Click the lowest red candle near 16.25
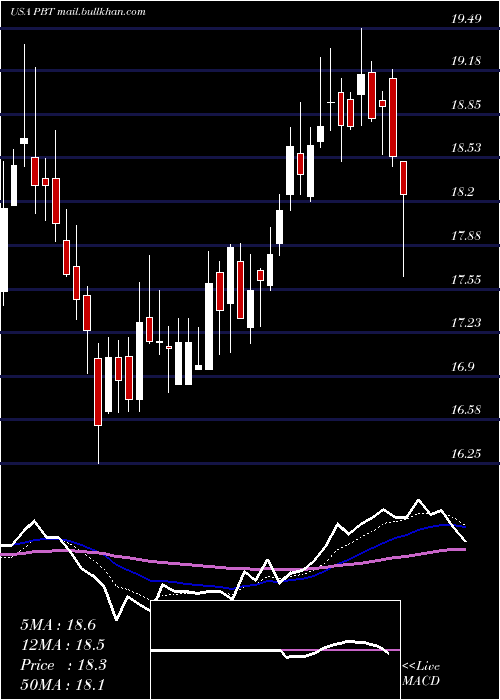This screenshot has width=500, height=700. (x=98, y=404)
